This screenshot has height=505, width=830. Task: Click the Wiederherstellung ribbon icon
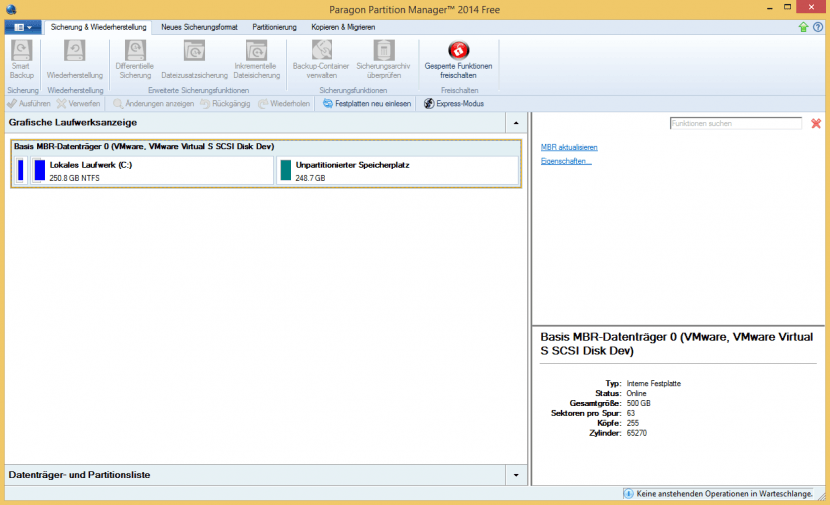click(x=75, y=59)
